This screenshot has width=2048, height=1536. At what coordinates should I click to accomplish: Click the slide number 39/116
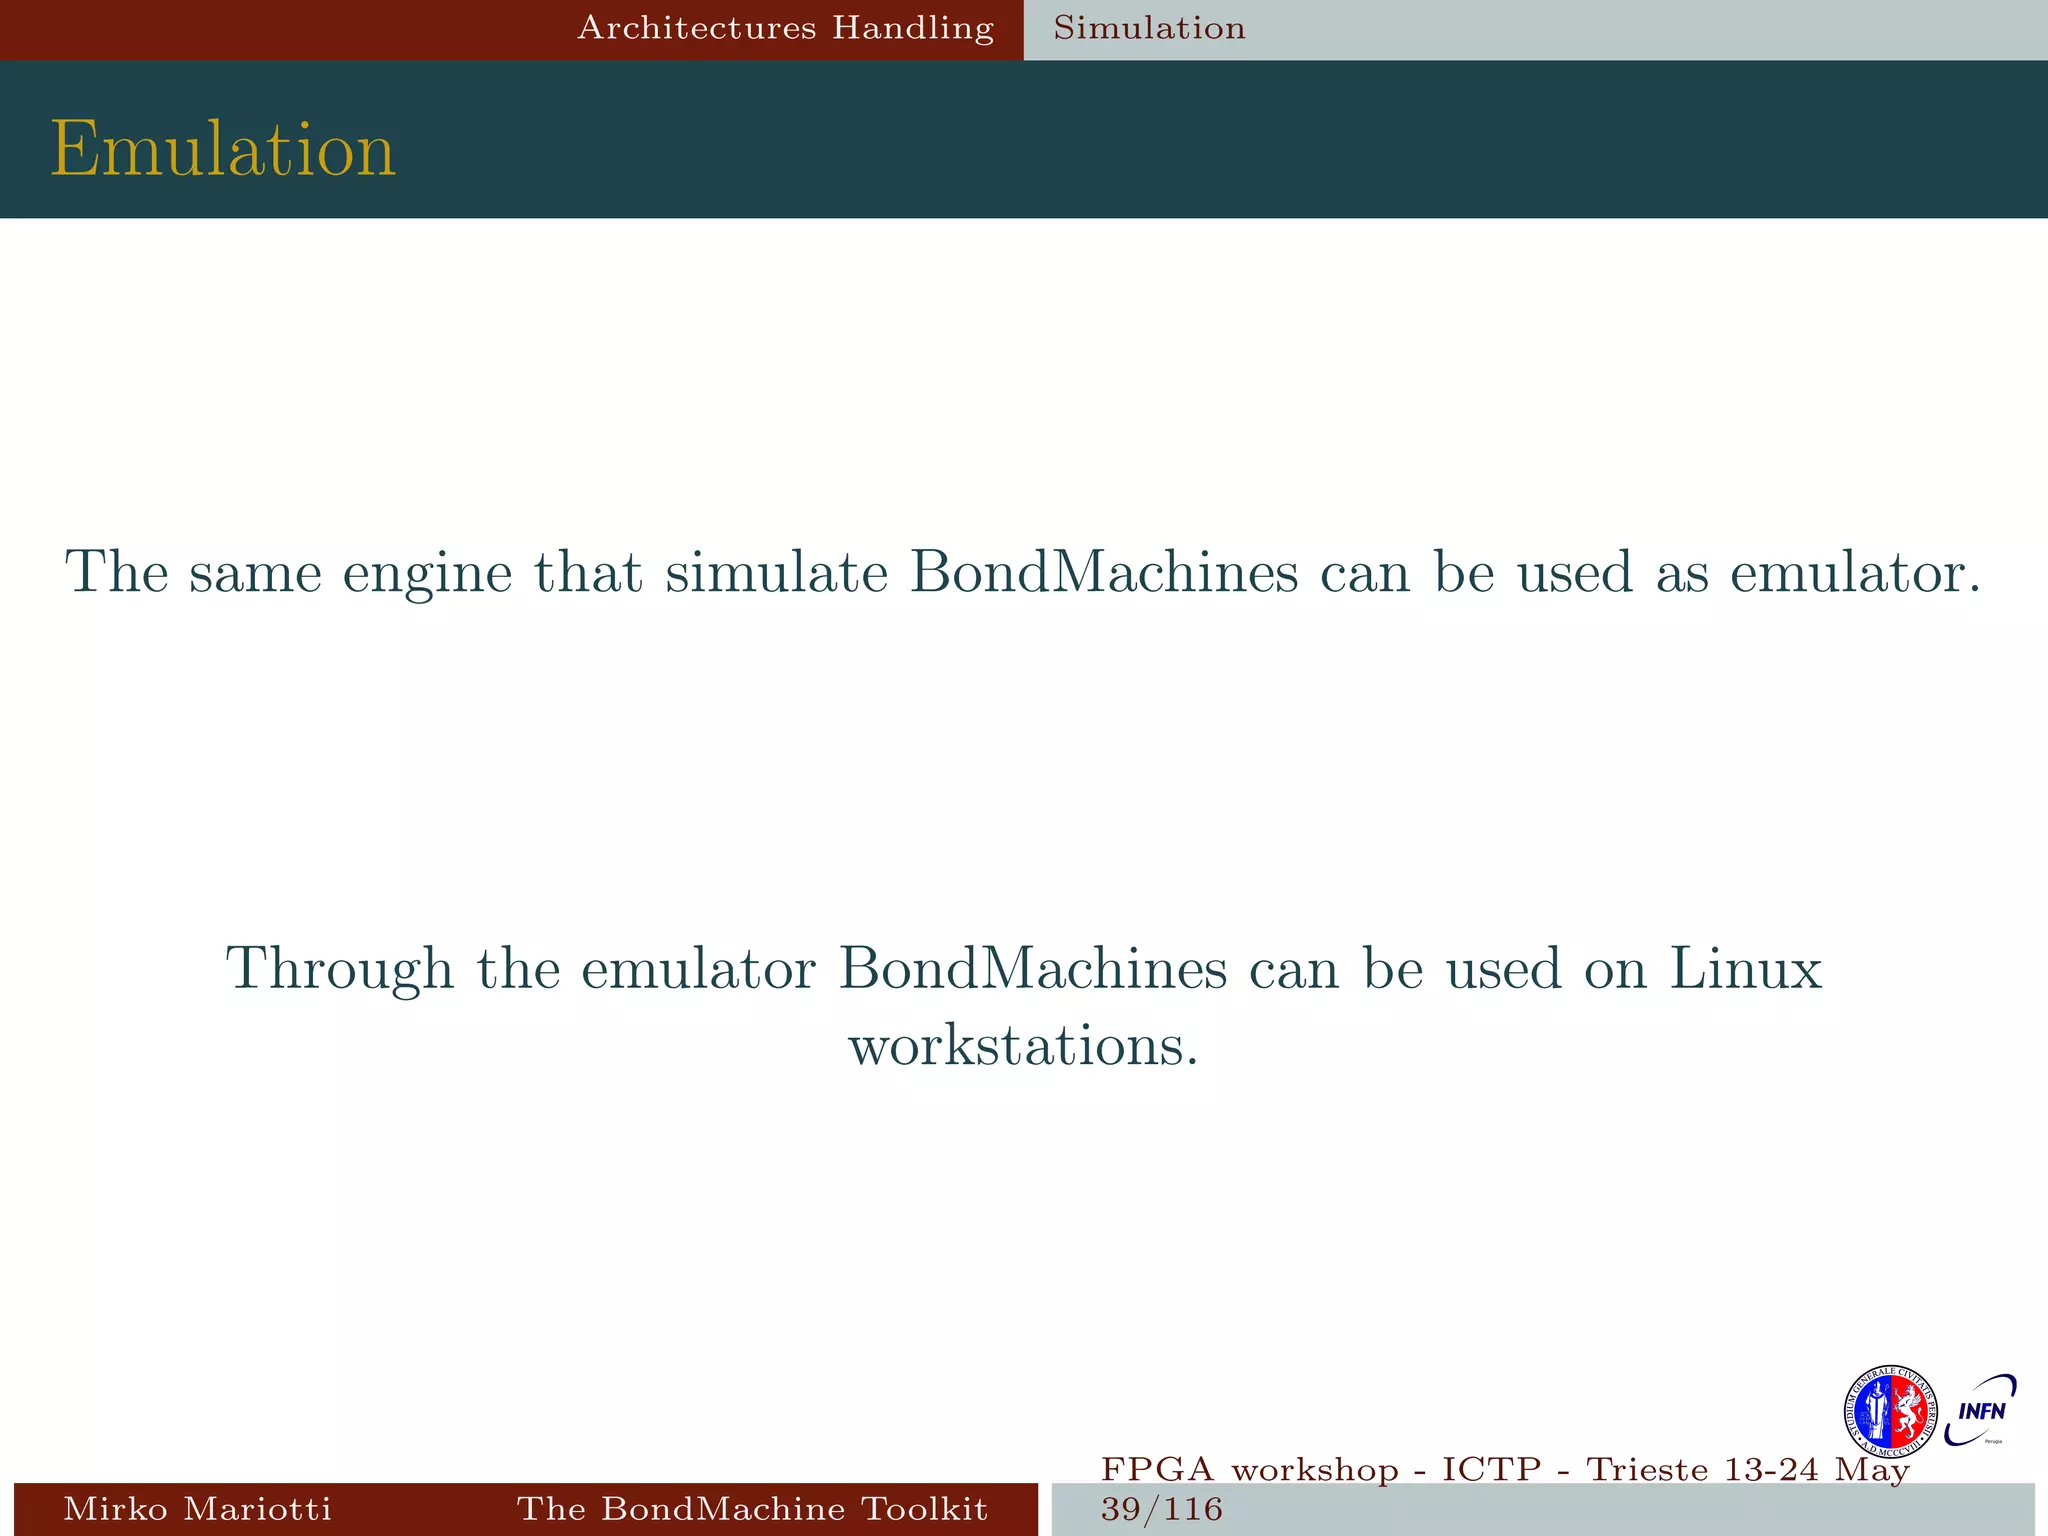[x=1162, y=1509]
